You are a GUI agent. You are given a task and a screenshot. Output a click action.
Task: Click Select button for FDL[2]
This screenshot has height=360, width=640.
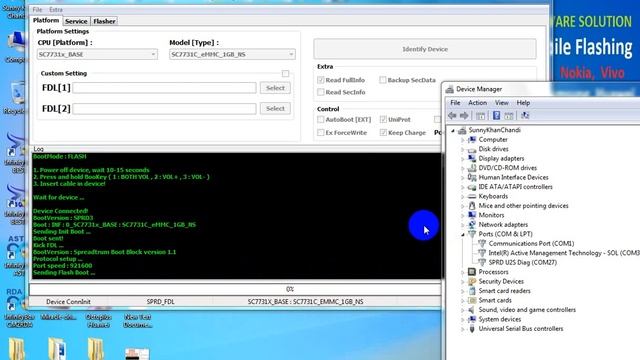coord(275,109)
